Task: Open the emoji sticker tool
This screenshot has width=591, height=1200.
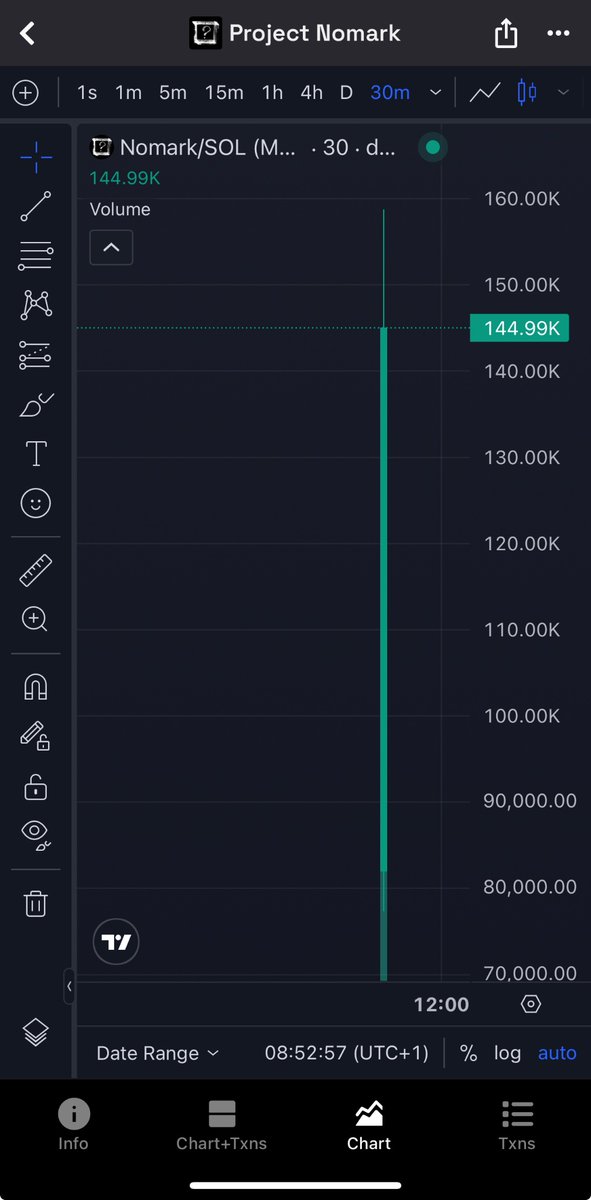Action: tap(36, 503)
